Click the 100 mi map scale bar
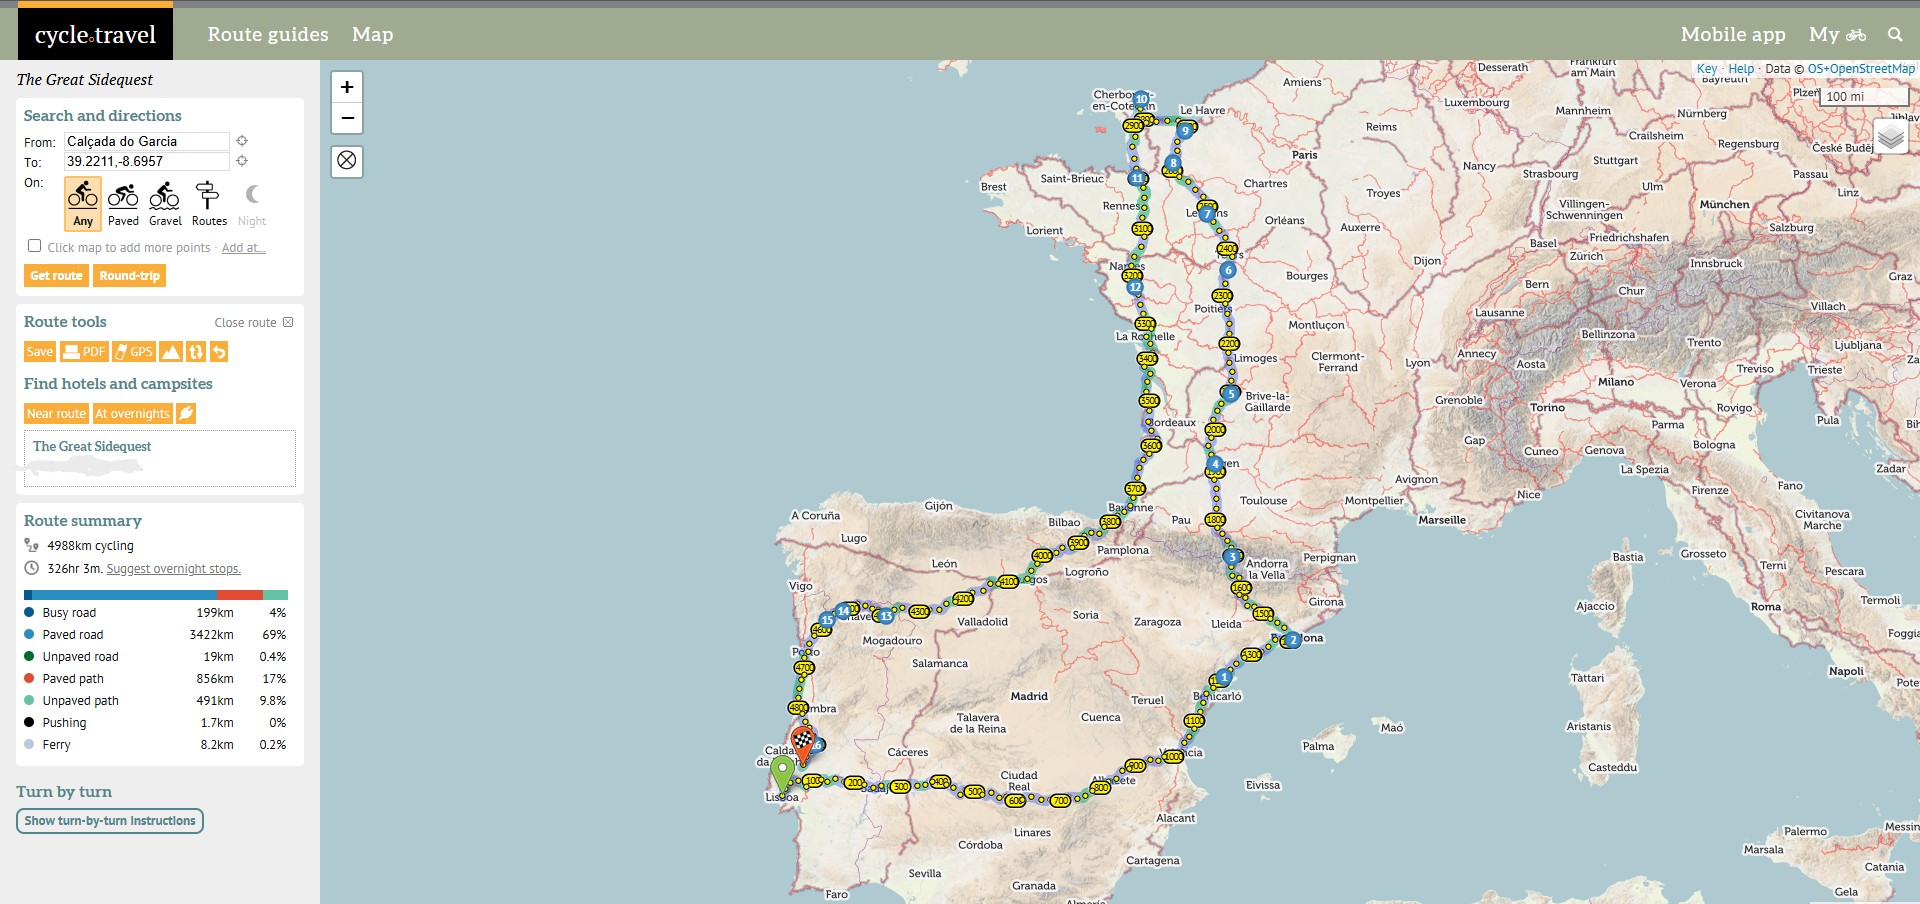 [1865, 97]
